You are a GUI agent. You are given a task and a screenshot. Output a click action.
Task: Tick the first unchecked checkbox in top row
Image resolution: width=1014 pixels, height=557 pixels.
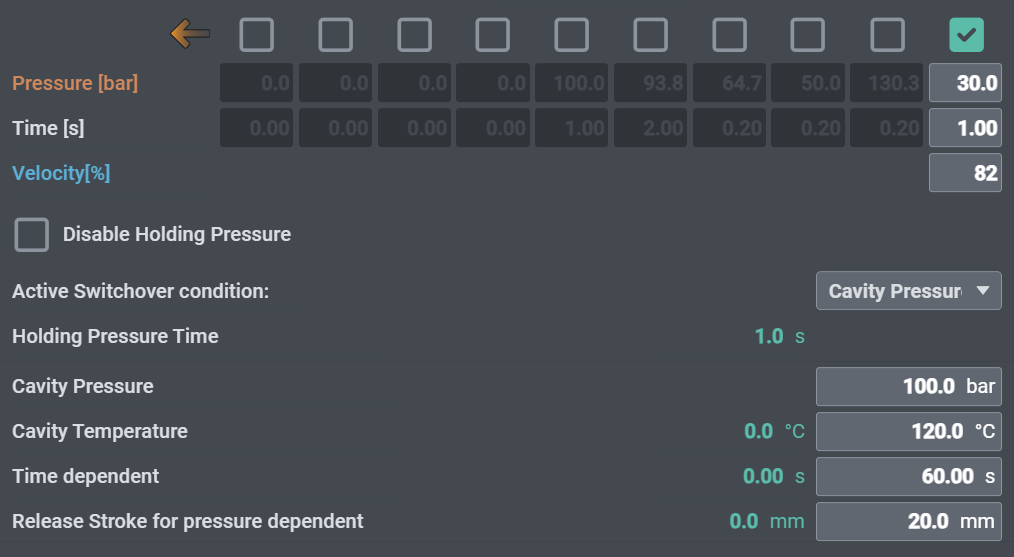tap(257, 35)
